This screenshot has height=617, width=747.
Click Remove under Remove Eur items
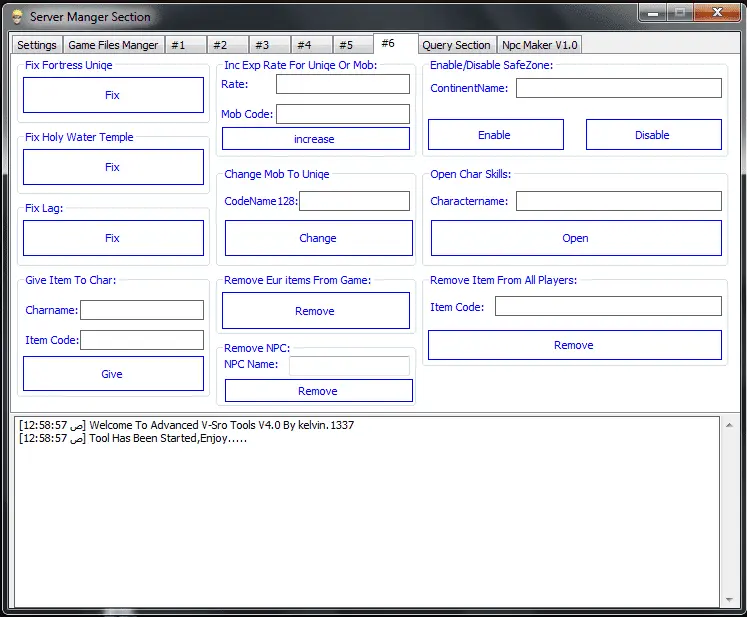pos(316,311)
